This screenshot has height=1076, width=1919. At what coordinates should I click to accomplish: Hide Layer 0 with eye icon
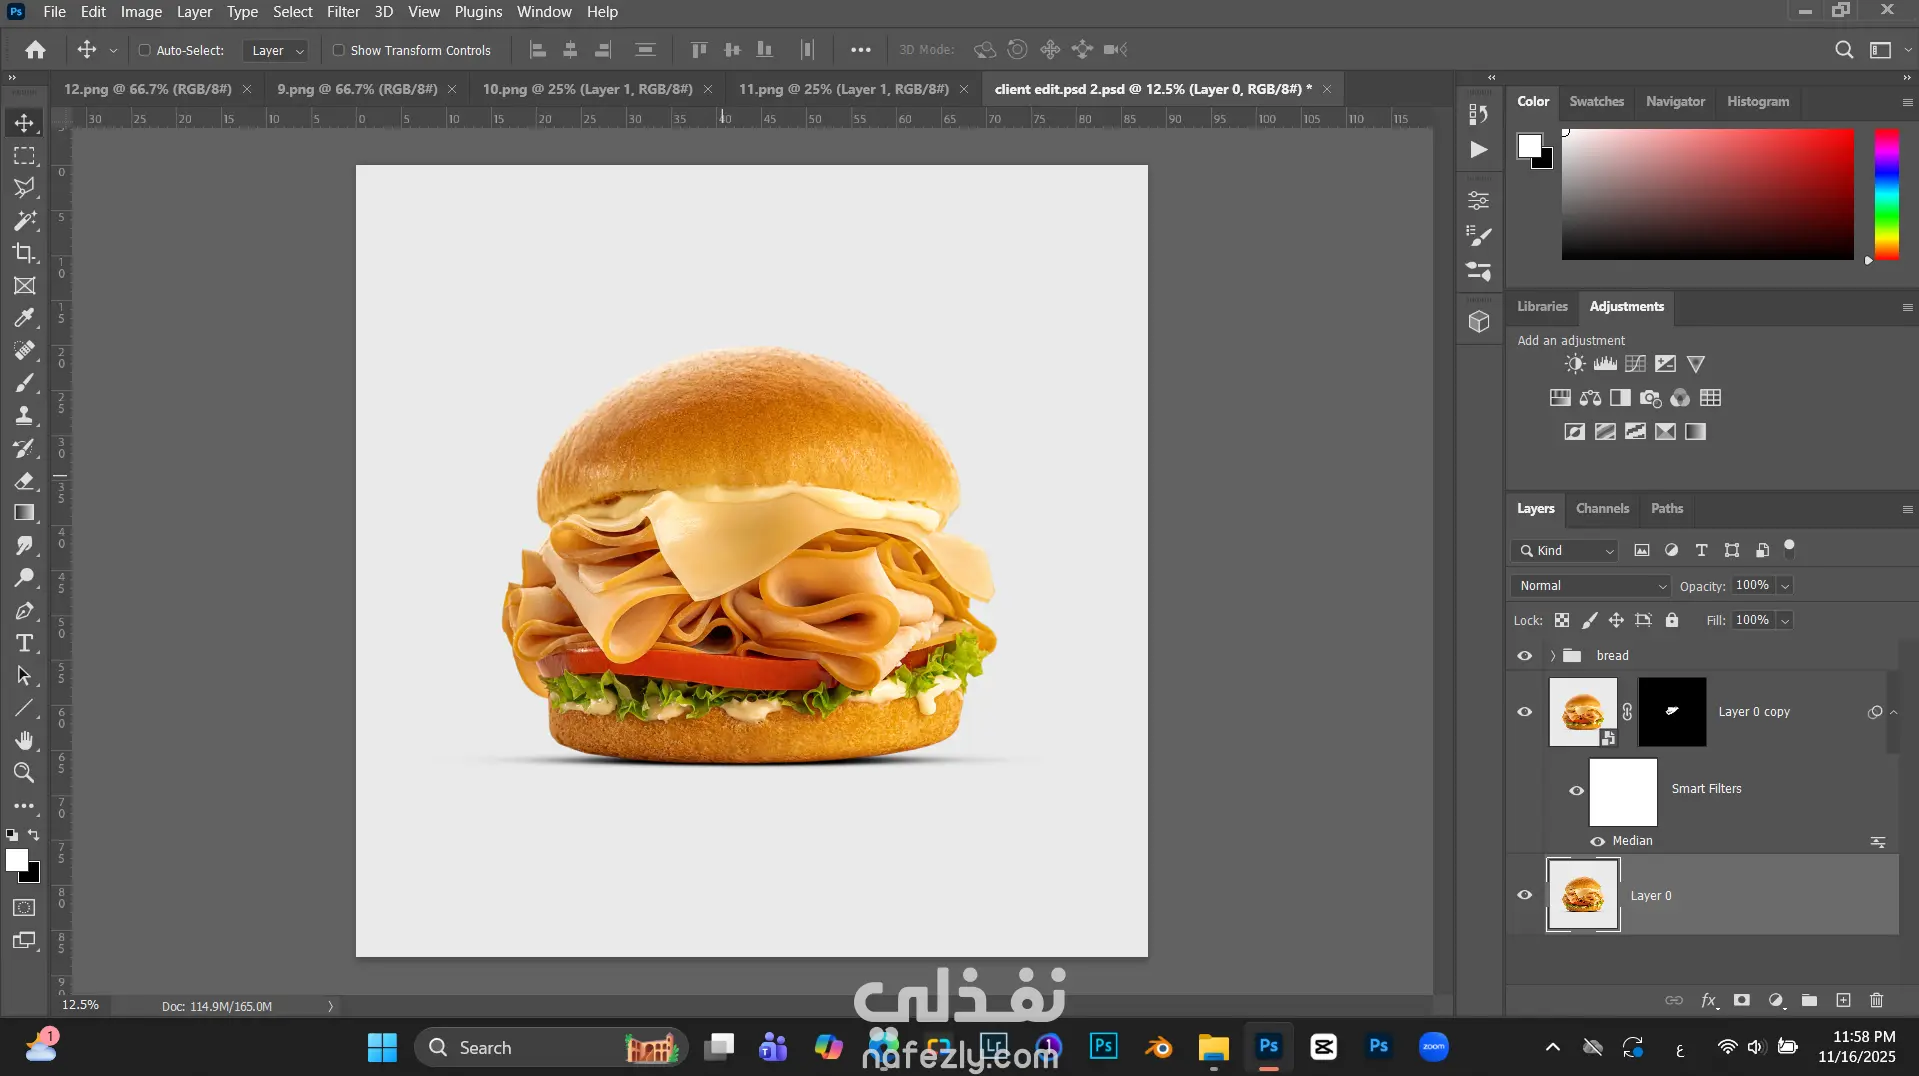[x=1524, y=895]
